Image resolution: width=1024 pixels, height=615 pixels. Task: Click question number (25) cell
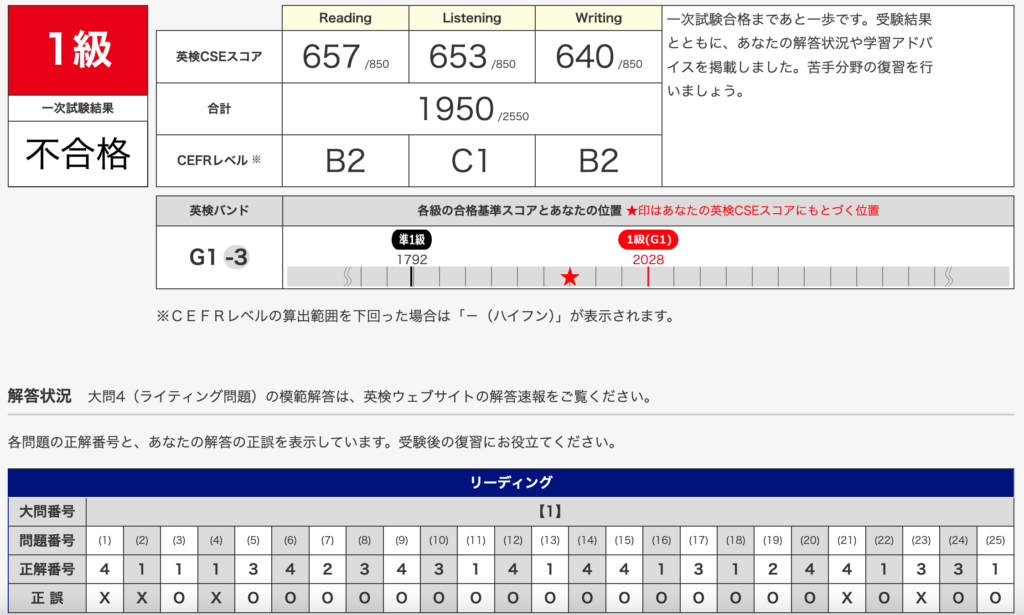995,541
